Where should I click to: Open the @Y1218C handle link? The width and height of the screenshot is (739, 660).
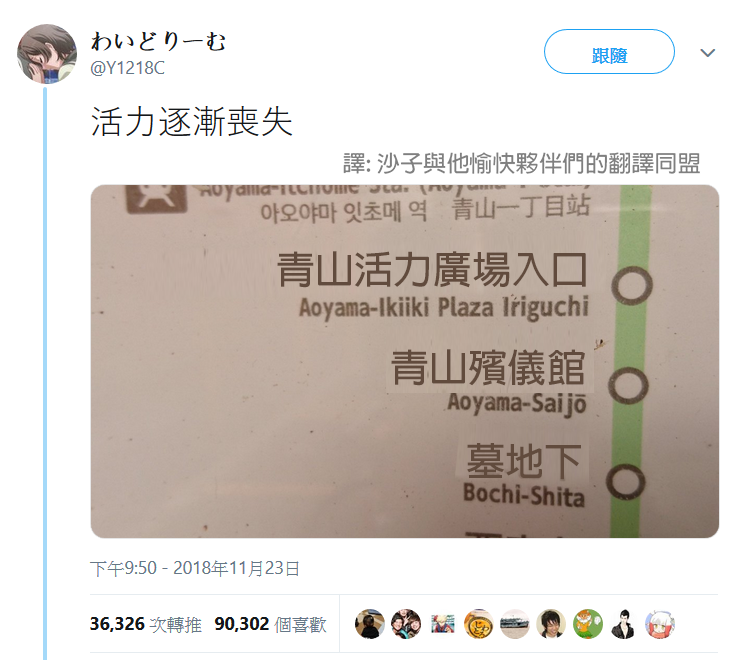point(127,68)
